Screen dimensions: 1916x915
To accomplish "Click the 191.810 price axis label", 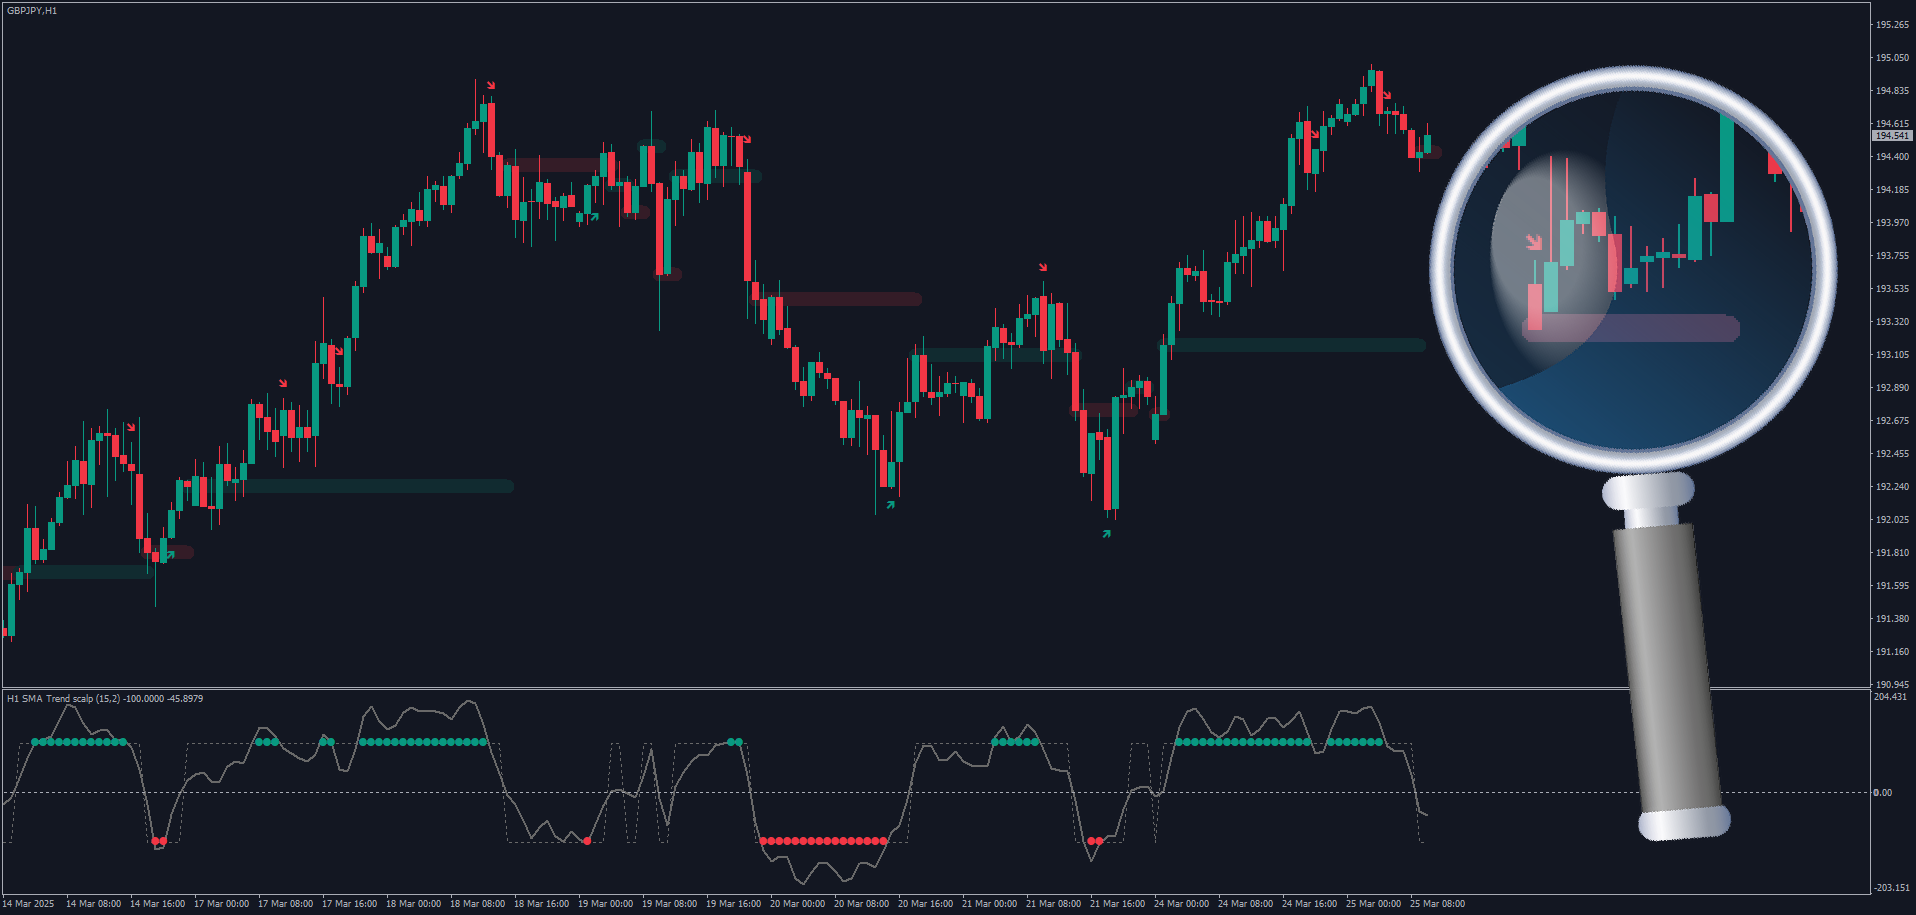I will coord(1892,553).
